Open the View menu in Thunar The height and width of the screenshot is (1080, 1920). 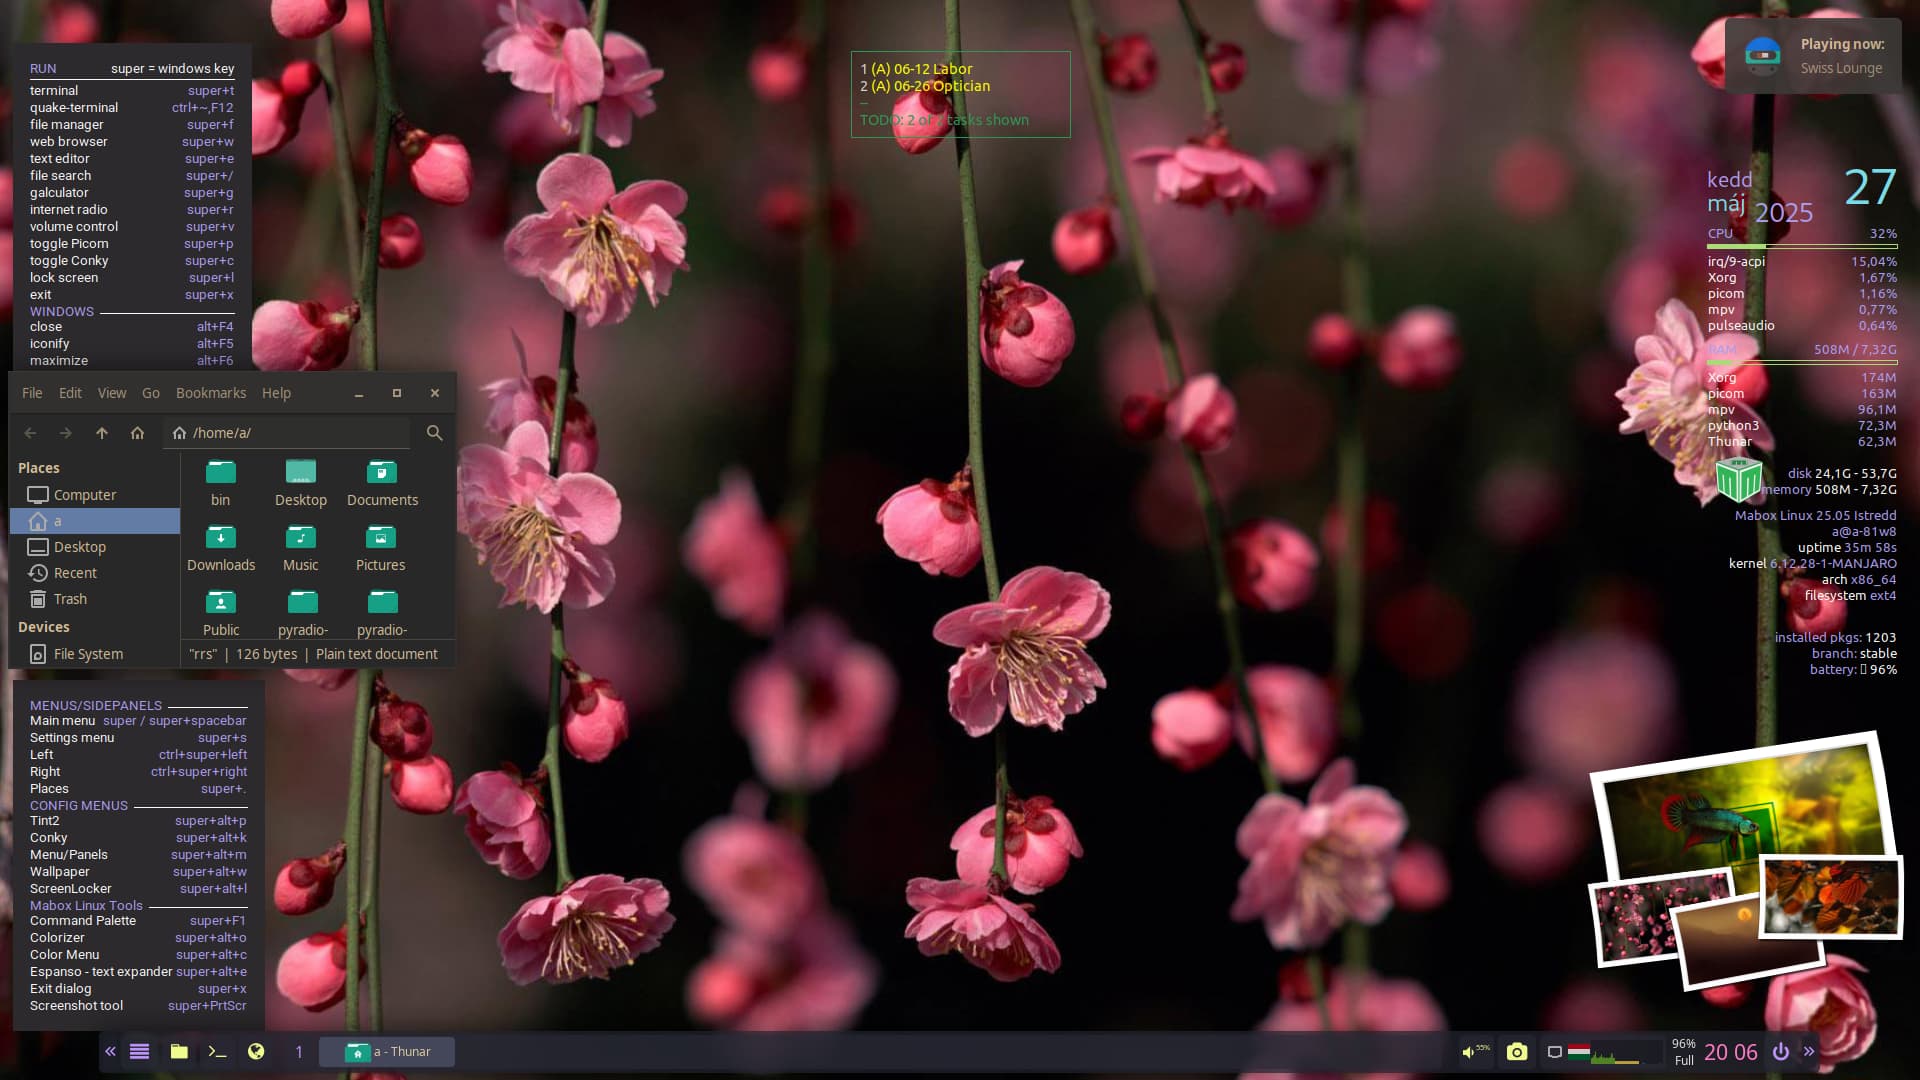tap(111, 393)
